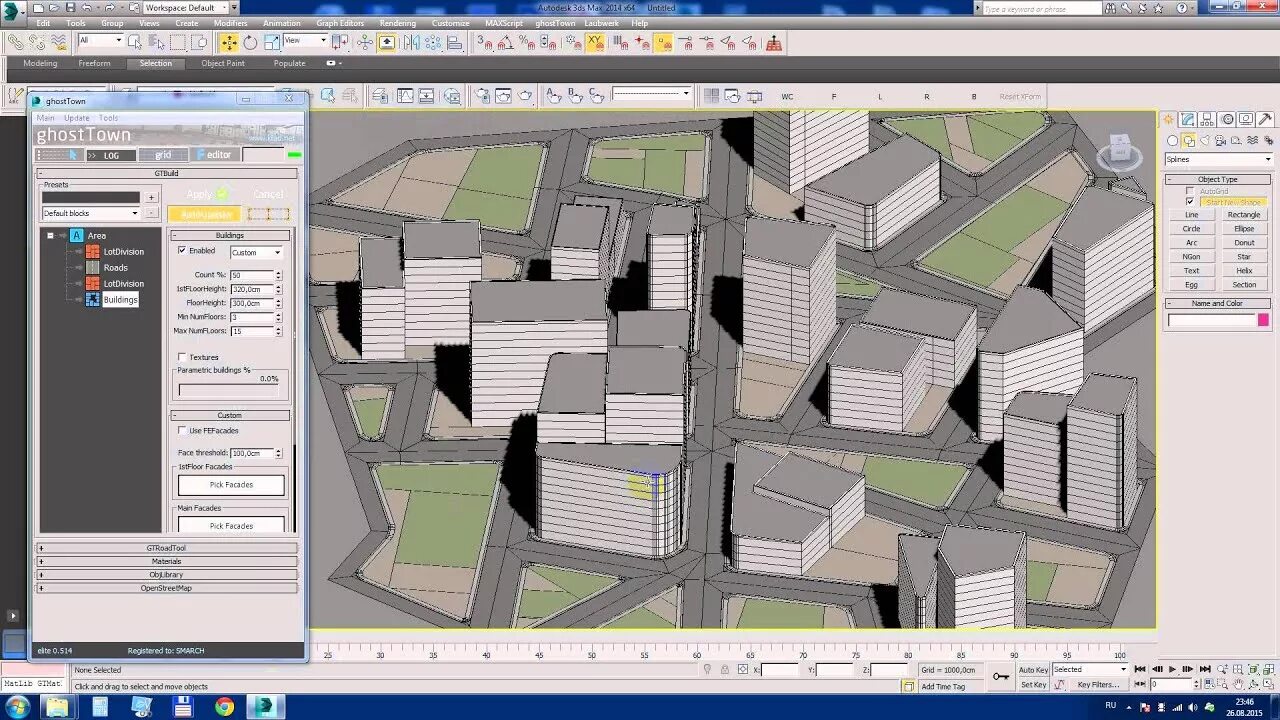Open Chrome from the Windows taskbar

(x=224, y=707)
